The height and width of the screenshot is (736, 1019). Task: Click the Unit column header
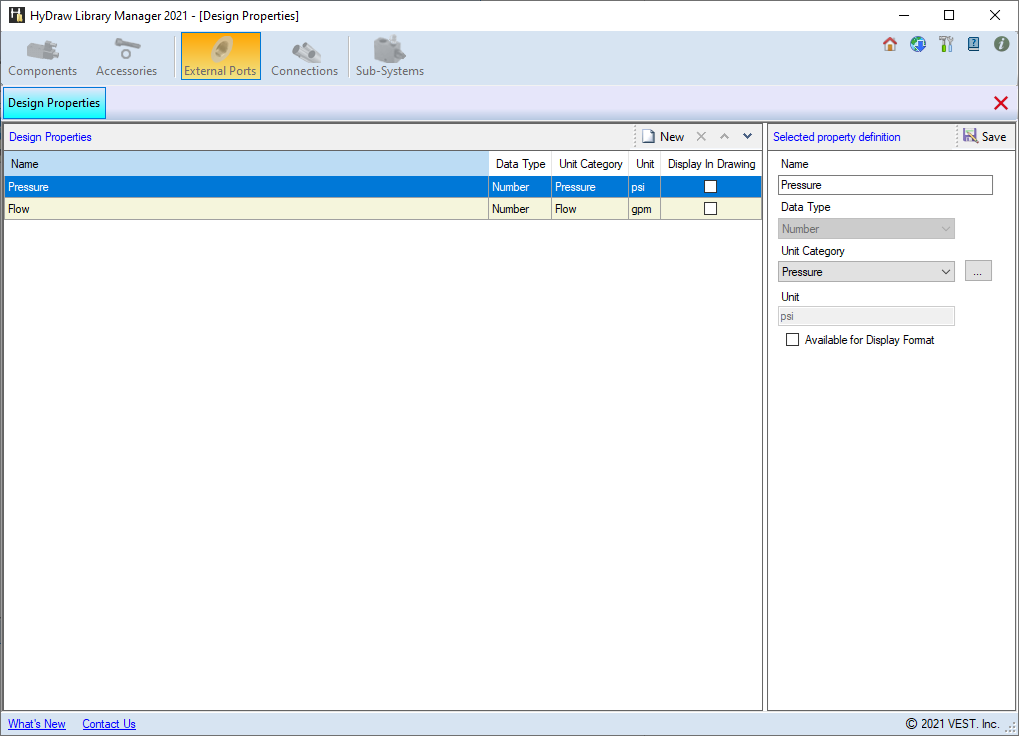tap(645, 164)
